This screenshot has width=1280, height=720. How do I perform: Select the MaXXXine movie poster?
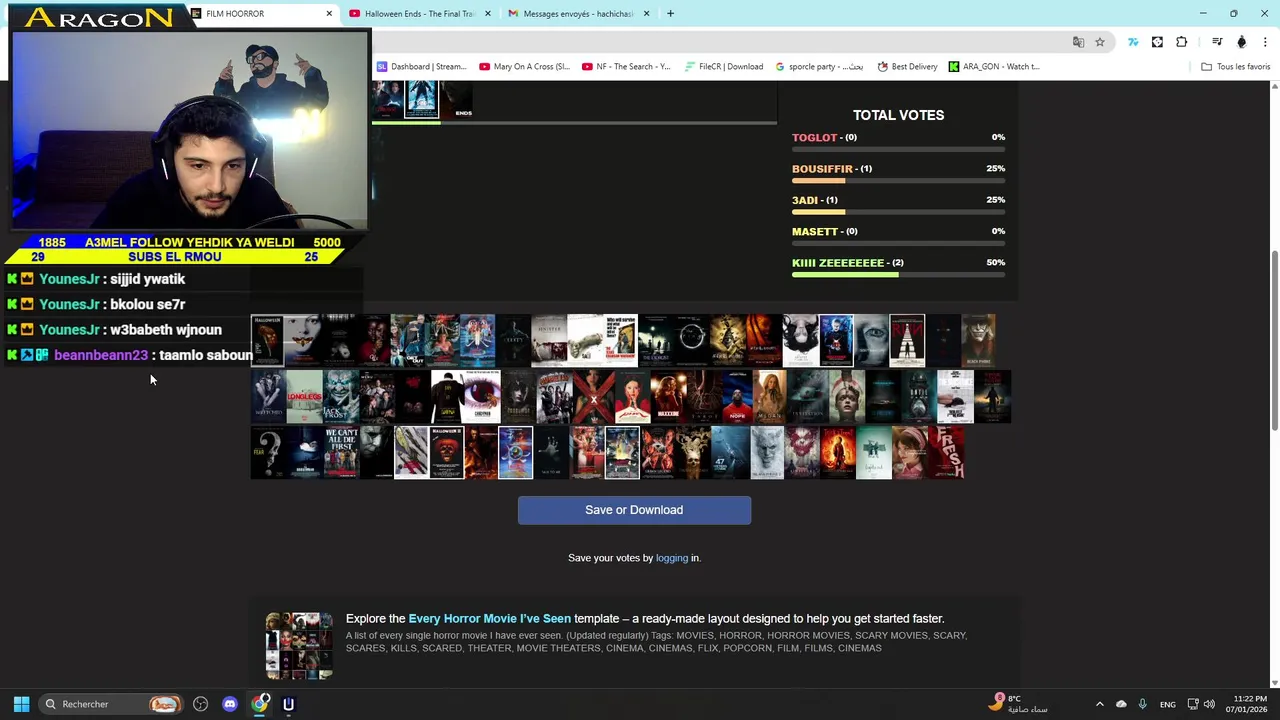click(x=668, y=397)
